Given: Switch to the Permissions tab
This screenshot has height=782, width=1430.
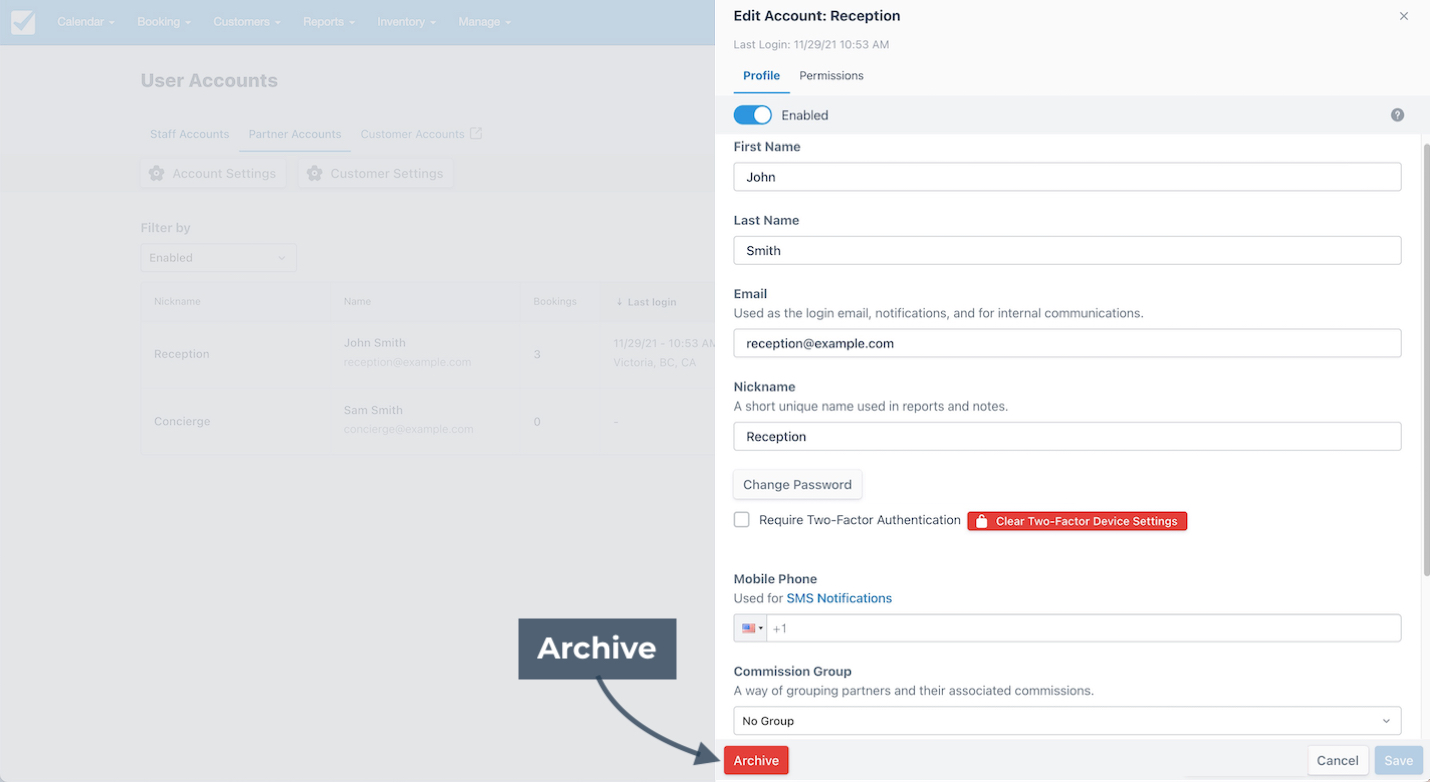Looking at the screenshot, I should point(831,76).
